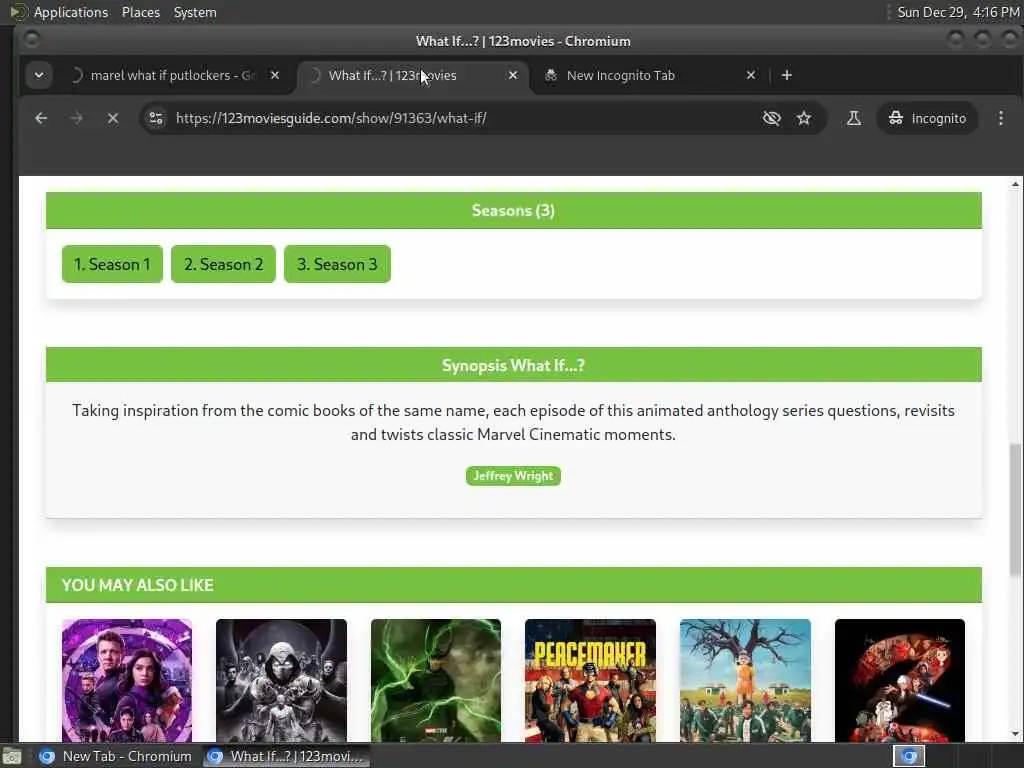Open the Squid Game poster thumbnail

pos(745,680)
